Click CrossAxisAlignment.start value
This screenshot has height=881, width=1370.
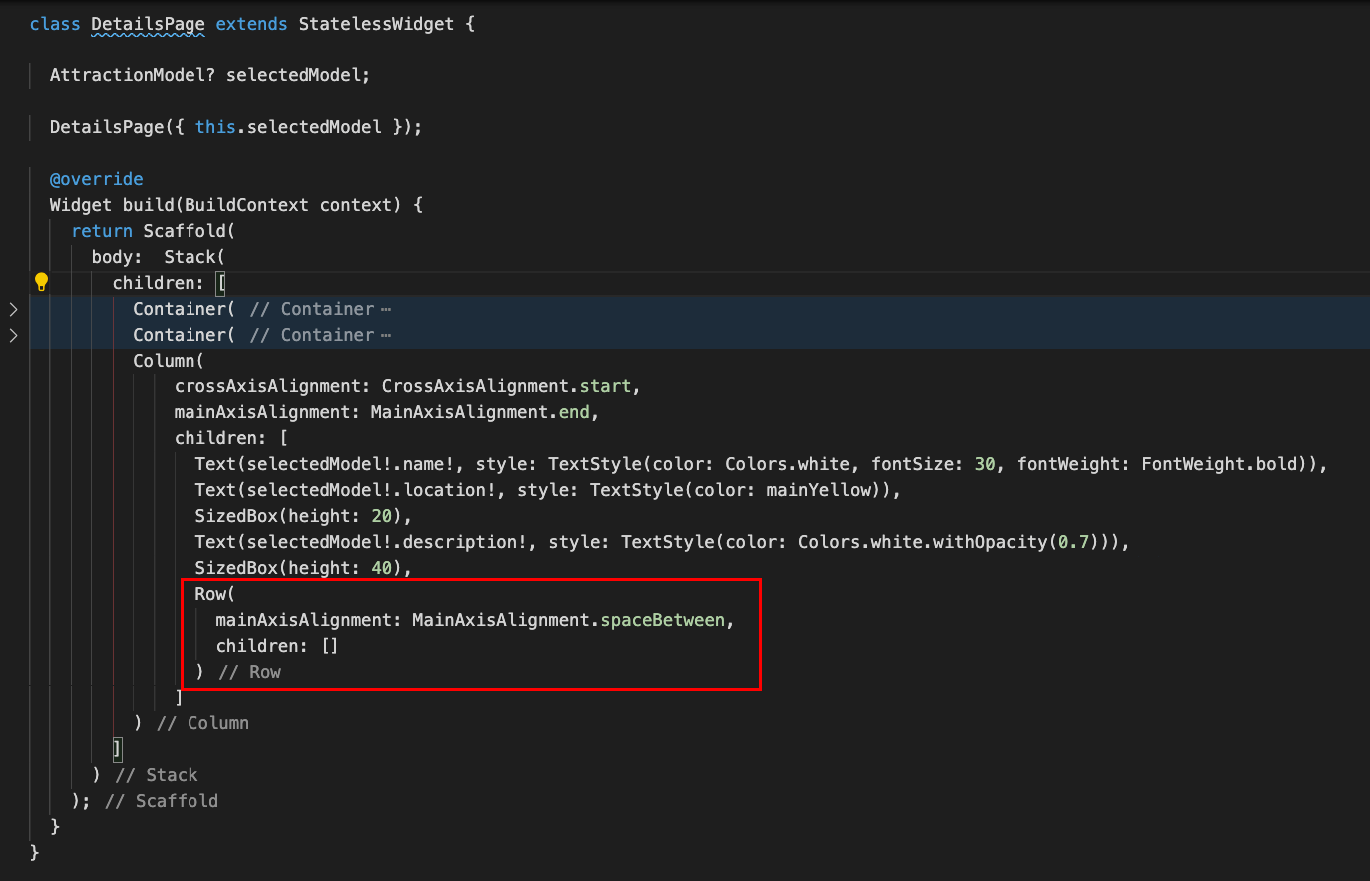pos(506,387)
